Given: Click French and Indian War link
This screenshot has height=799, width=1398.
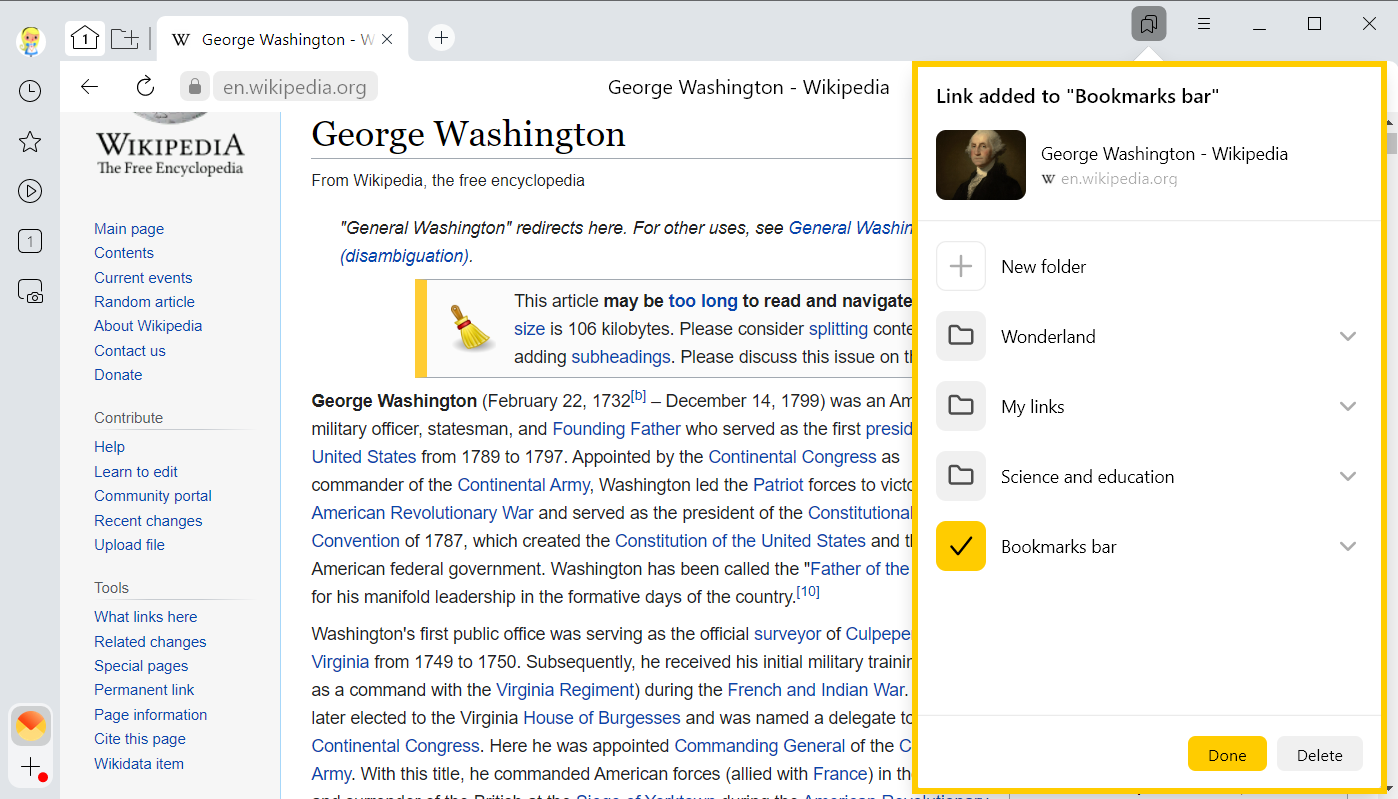Looking at the screenshot, I should pos(815,690).
